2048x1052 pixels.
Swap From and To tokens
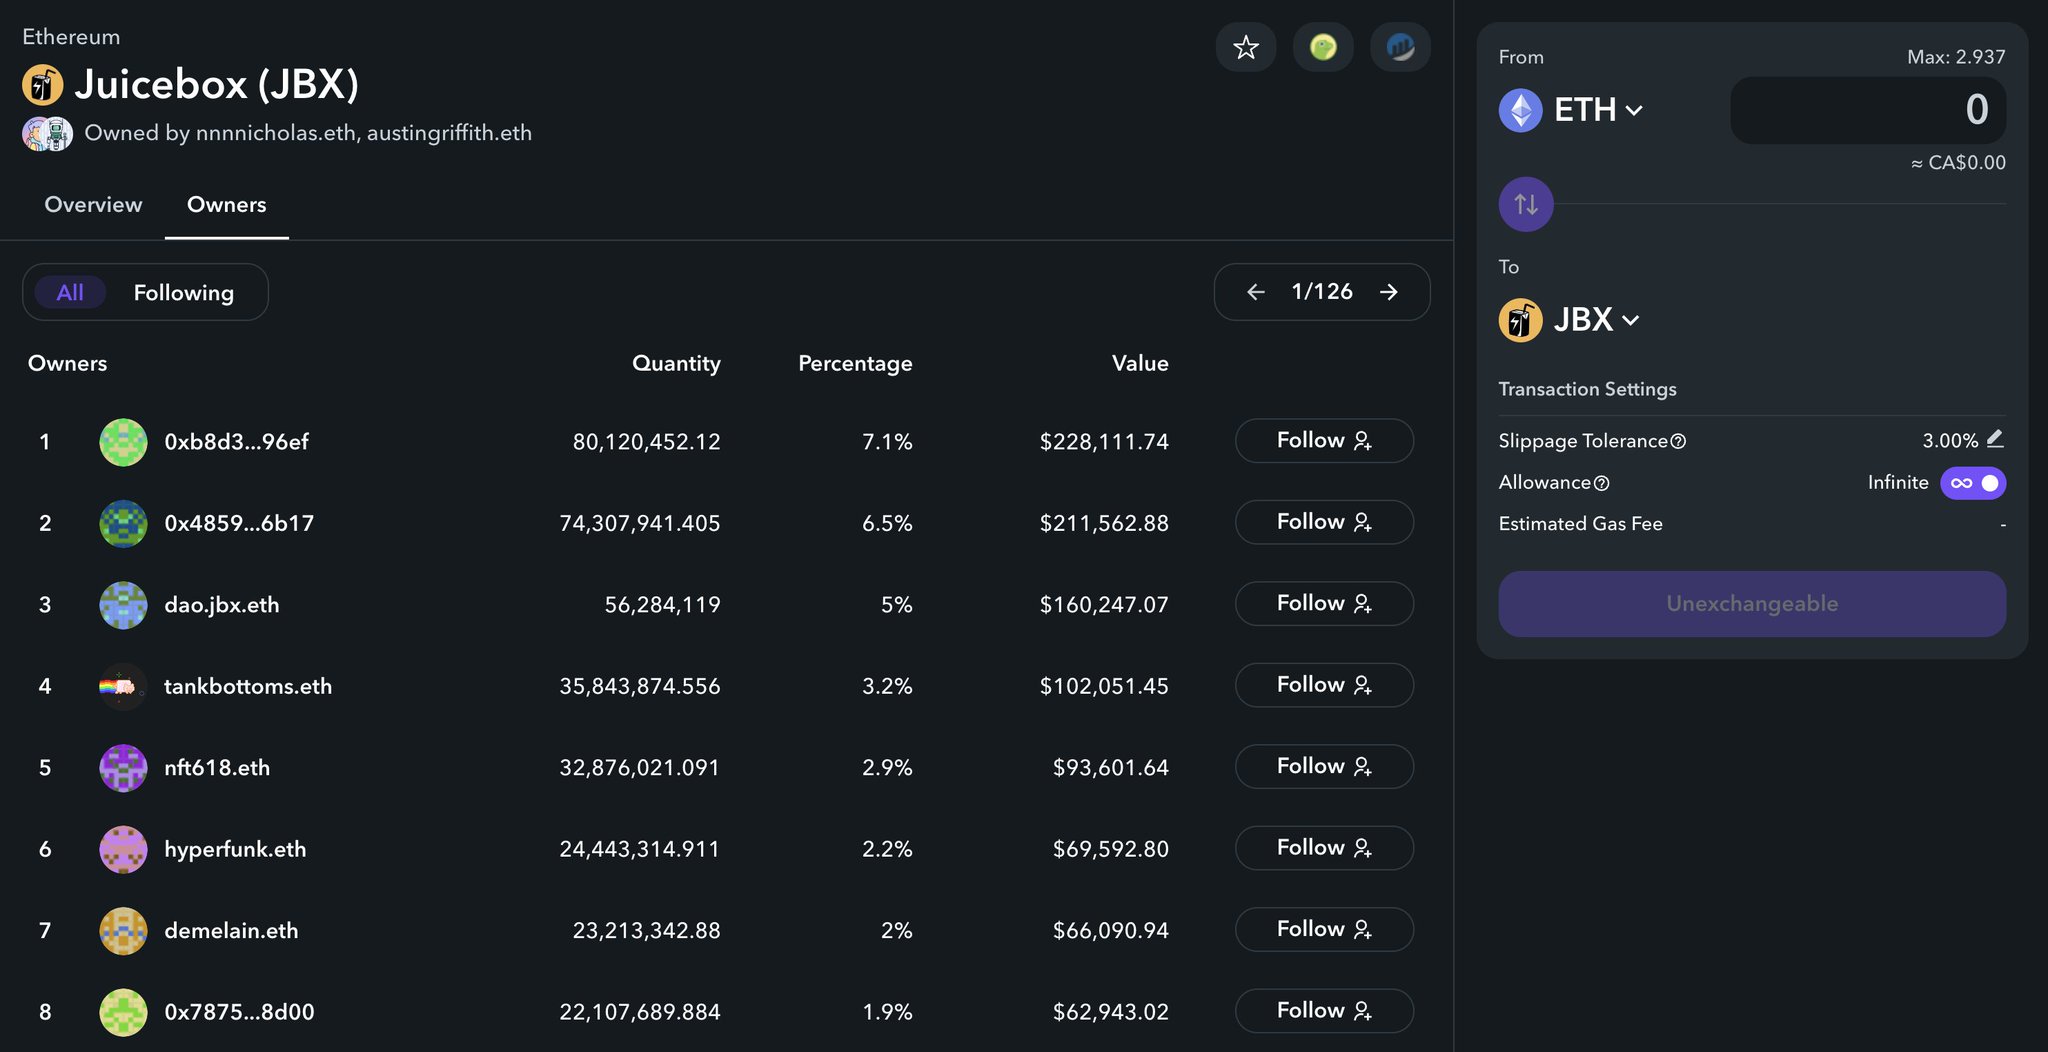[1525, 204]
